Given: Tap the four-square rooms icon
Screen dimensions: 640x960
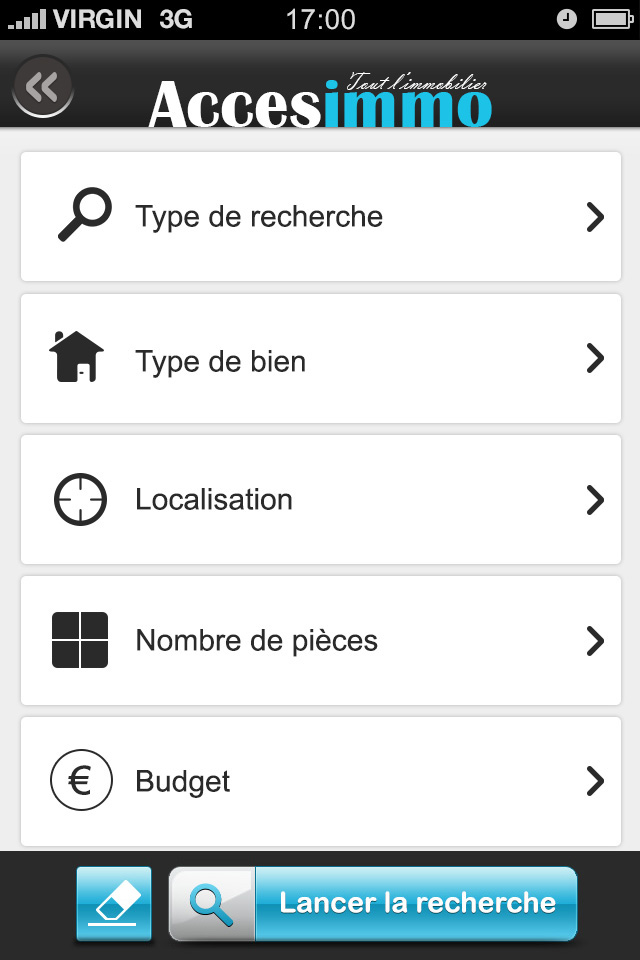Looking at the screenshot, I should pos(79,640).
